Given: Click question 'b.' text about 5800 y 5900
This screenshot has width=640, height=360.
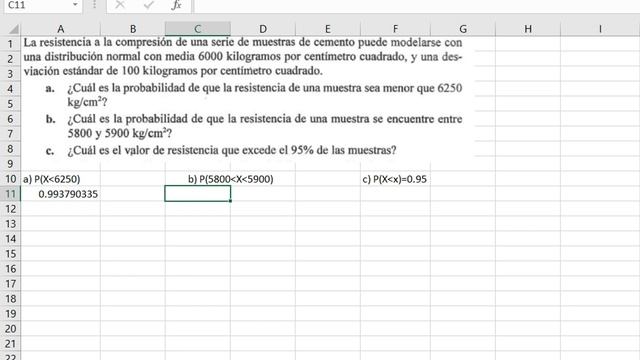Looking at the screenshot, I should [253, 126].
